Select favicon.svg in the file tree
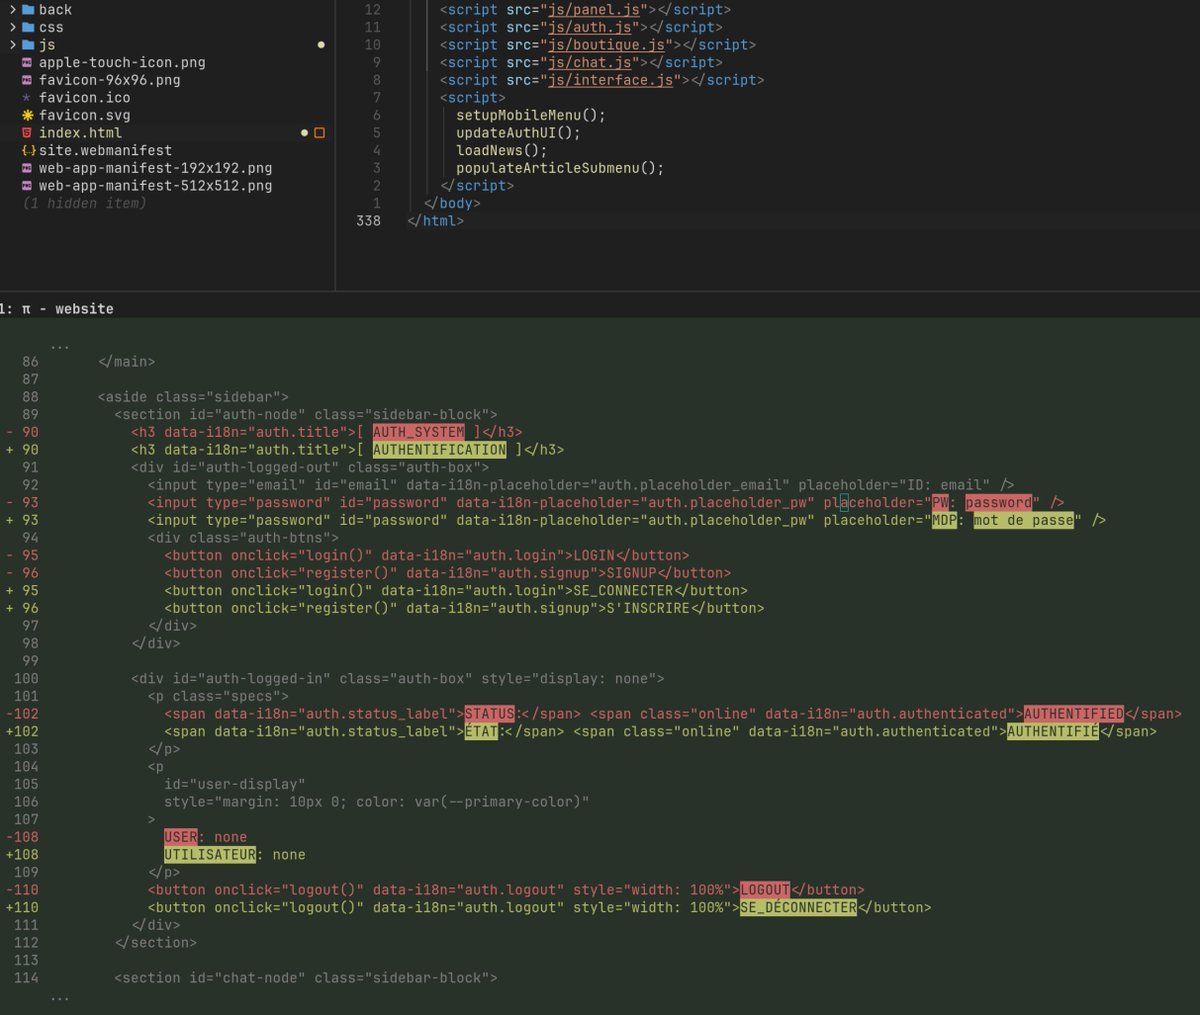Viewport: 1200px width, 1015px height. (x=84, y=115)
